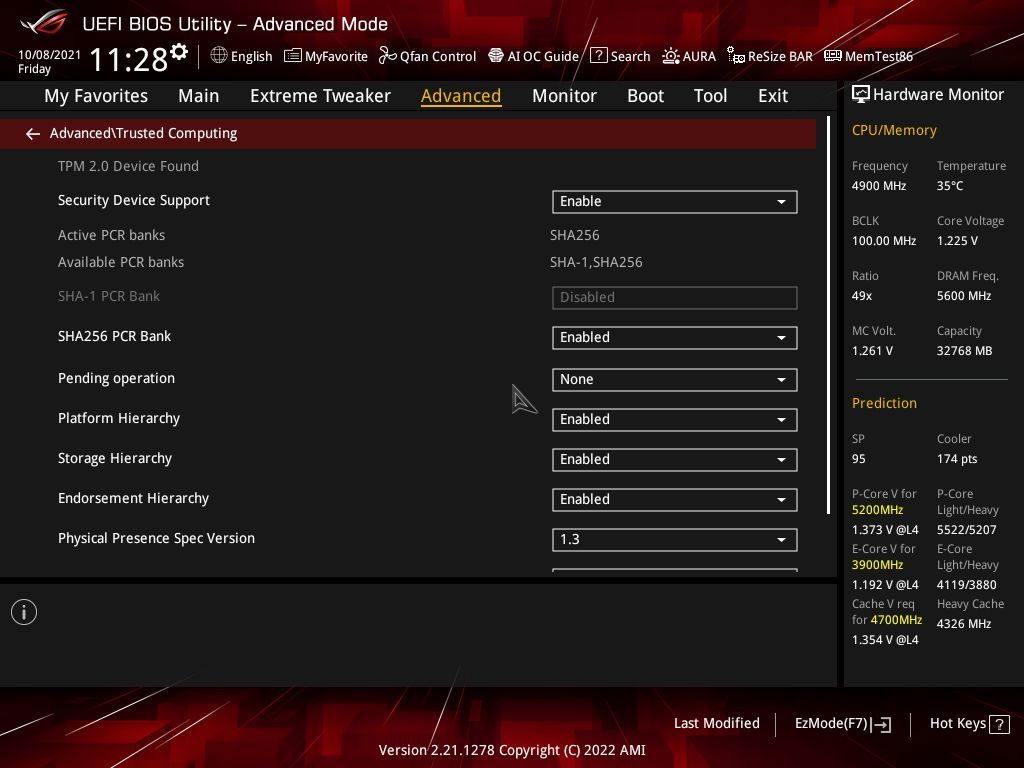This screenshot has height=768, width=1024.
Task: Select Security Device Support label
Action: pyautogui.click(x=134, y=200)
